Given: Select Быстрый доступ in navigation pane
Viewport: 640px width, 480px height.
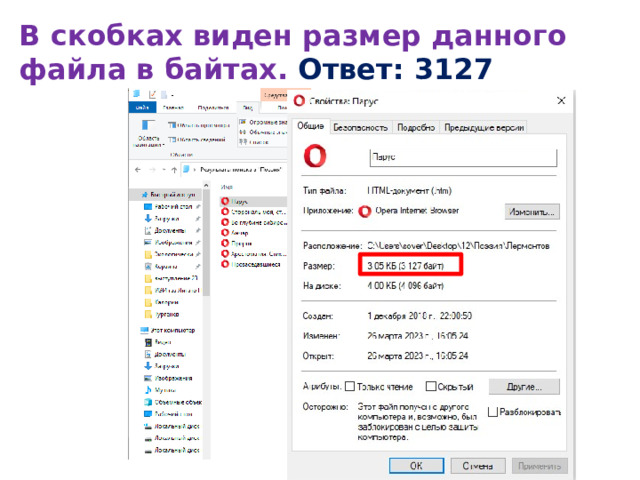Looking at the screenshot, I should [168, 195].
